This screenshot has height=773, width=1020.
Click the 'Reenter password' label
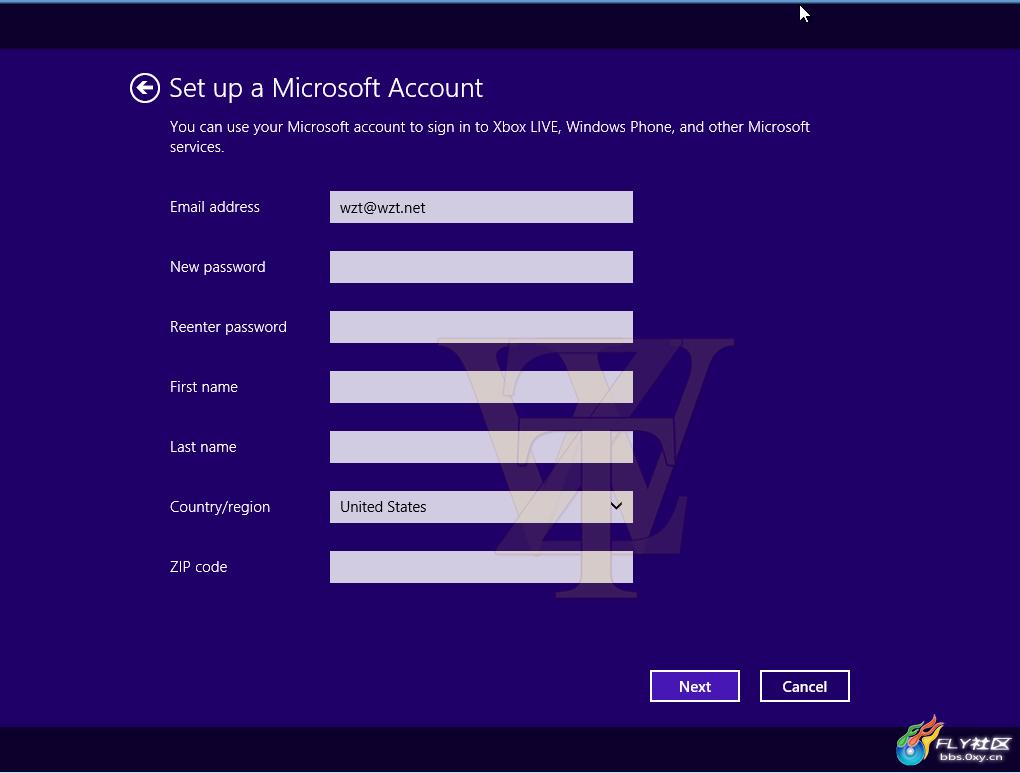[228, 327]
